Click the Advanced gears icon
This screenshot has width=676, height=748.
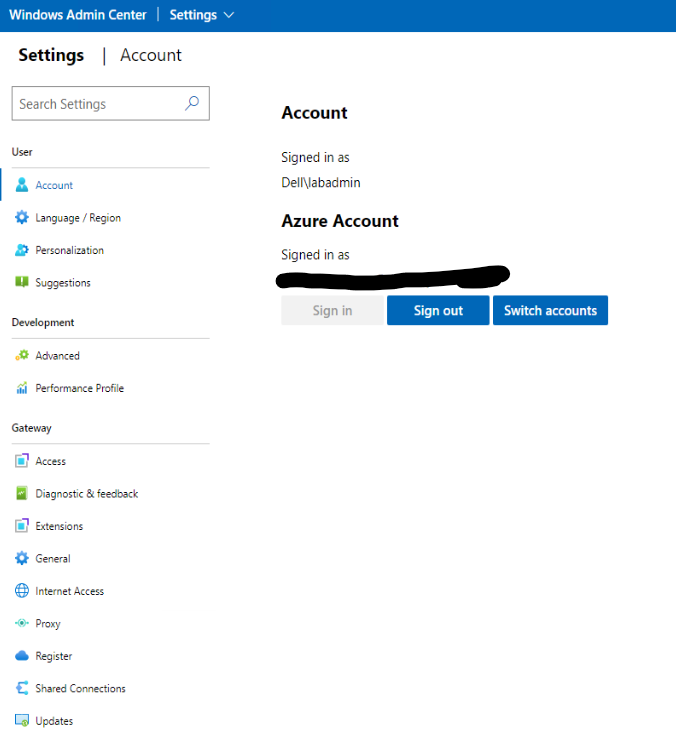[x=22, y=356]
